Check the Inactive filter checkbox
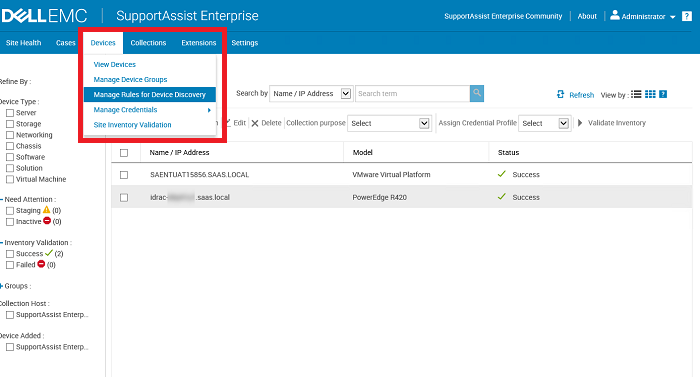 (x=10, y=222)
